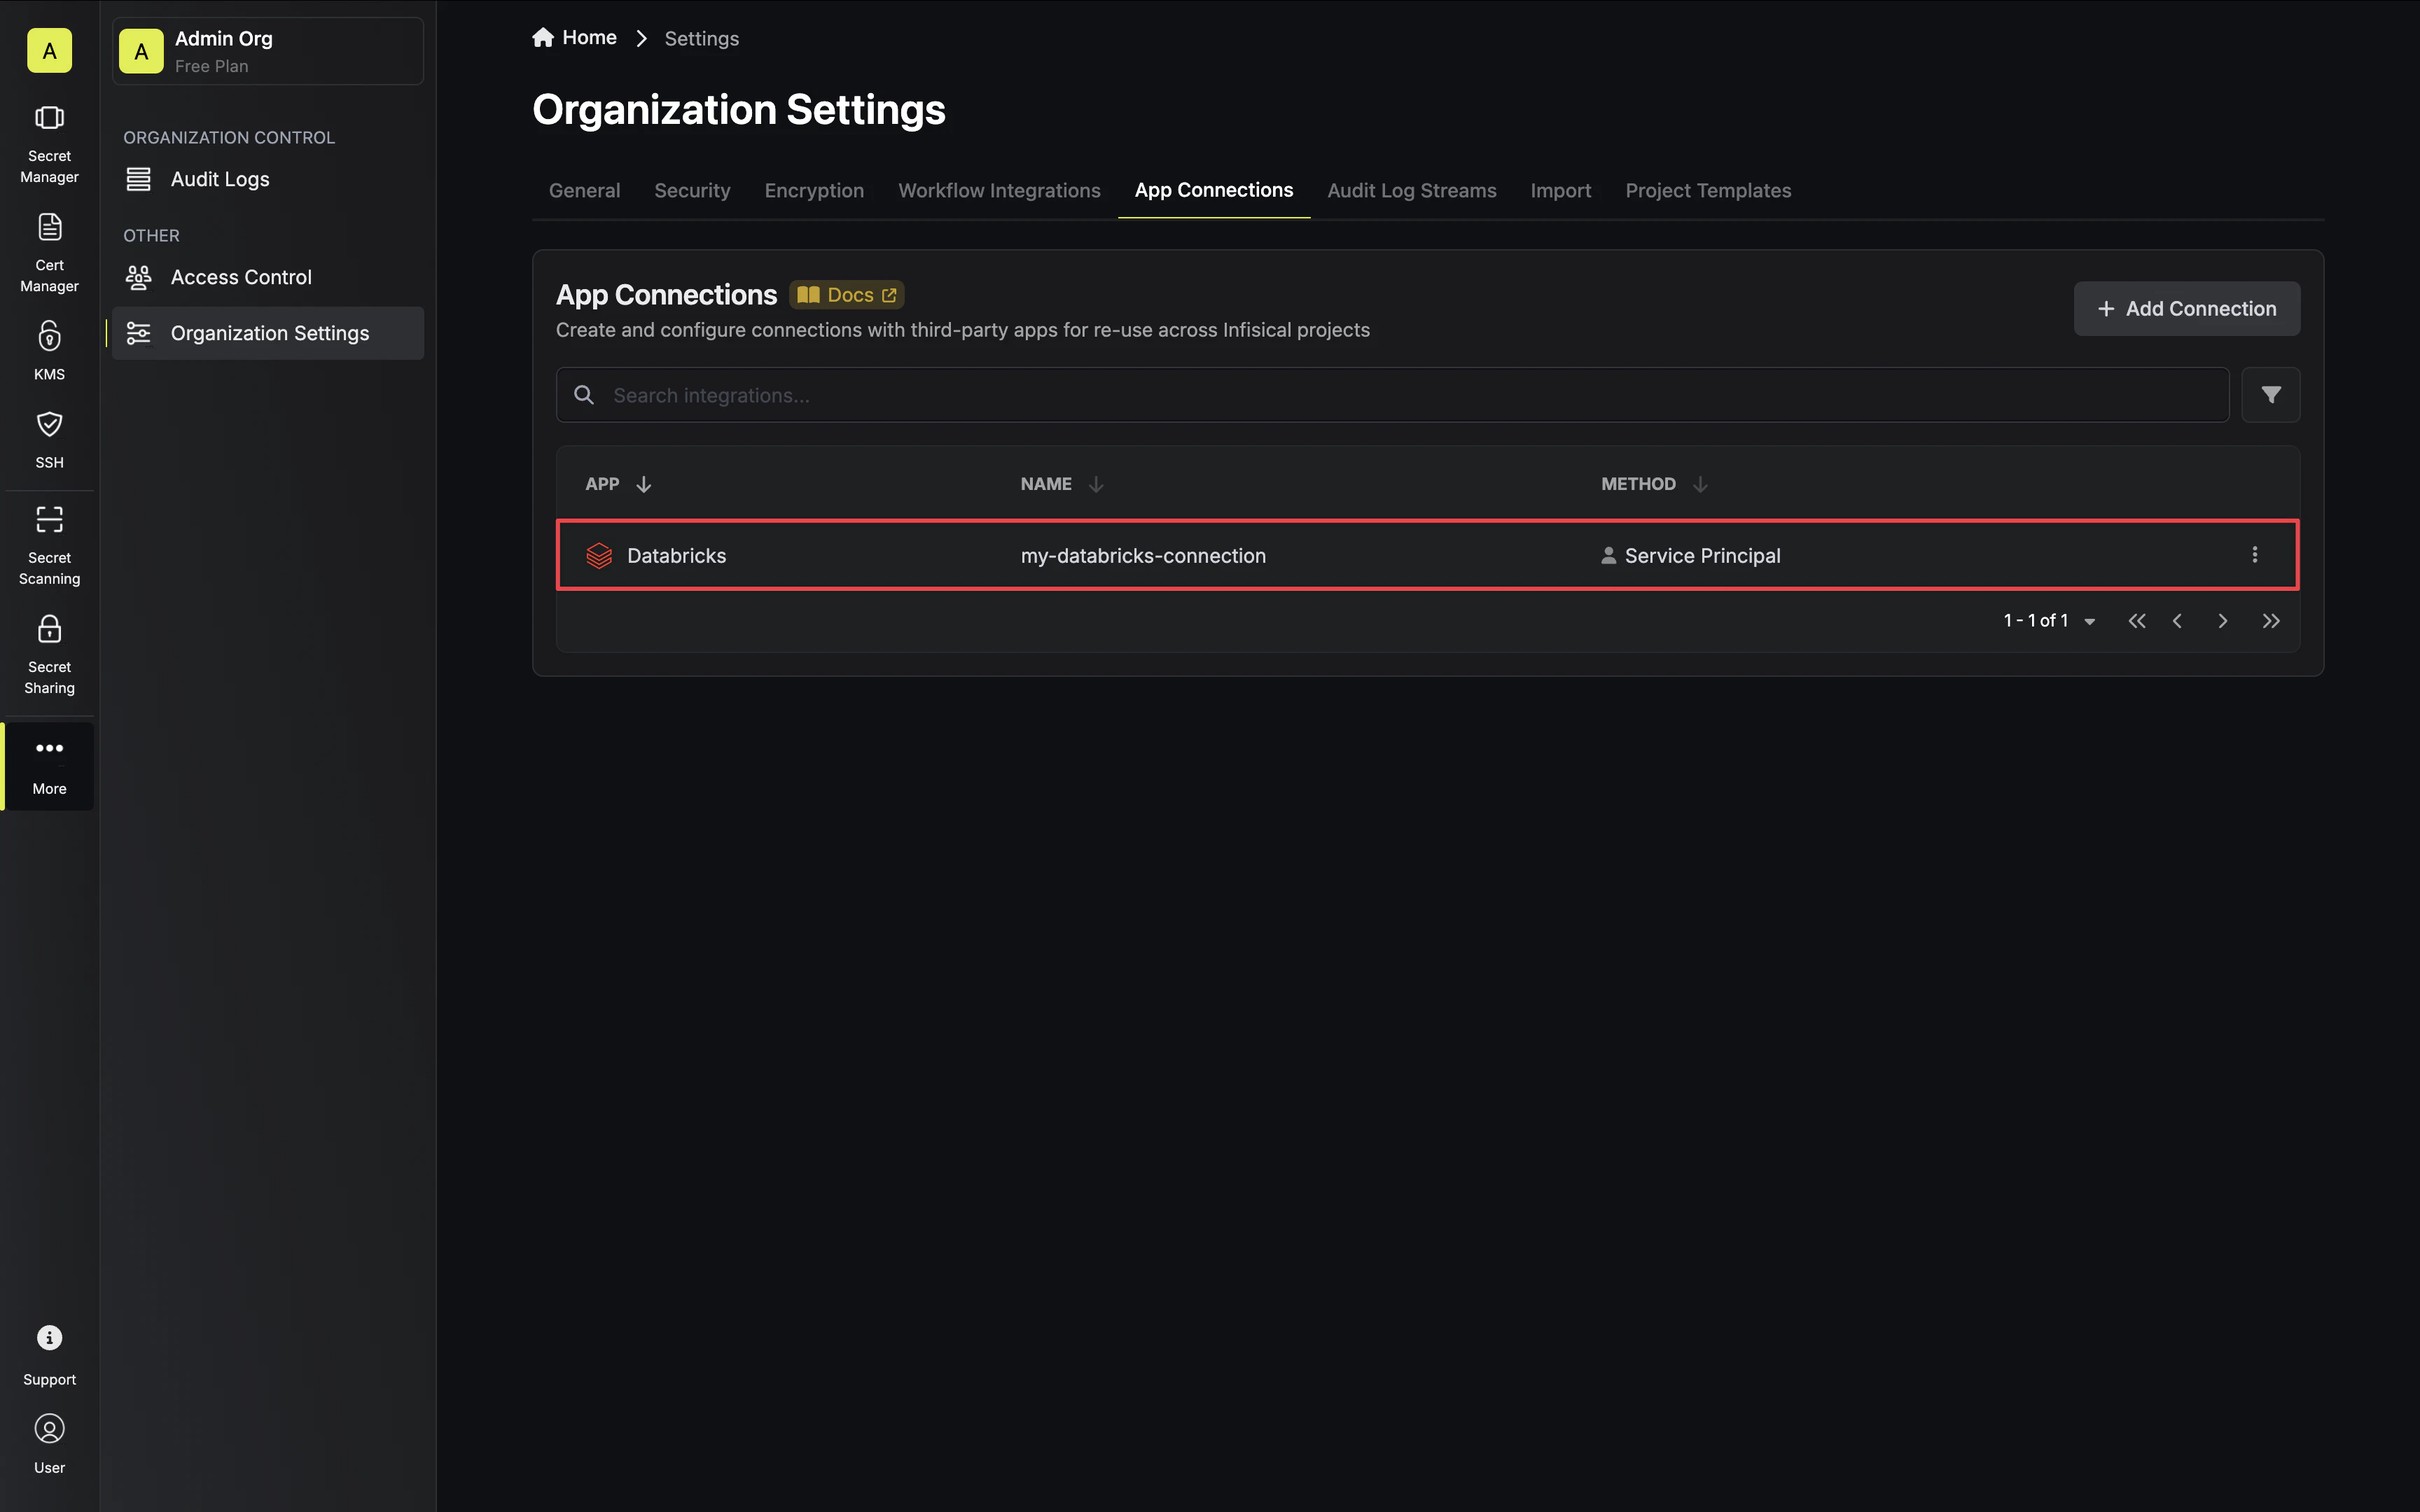Viewport: 2420px width, 1512px height.
Task: Open the SSH section
Action: point(49,440)
